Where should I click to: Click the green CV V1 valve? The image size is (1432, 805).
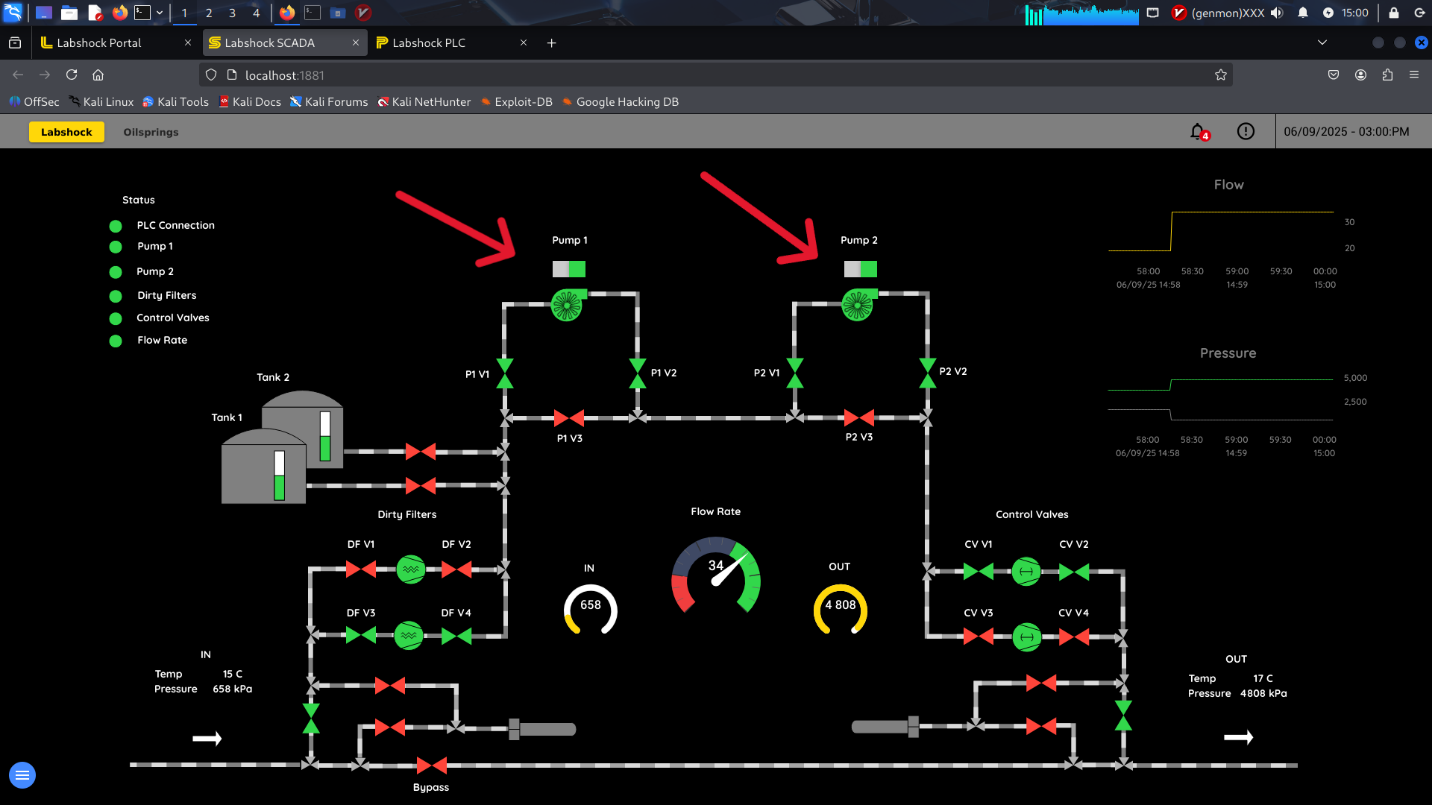(x=978, y=572)
